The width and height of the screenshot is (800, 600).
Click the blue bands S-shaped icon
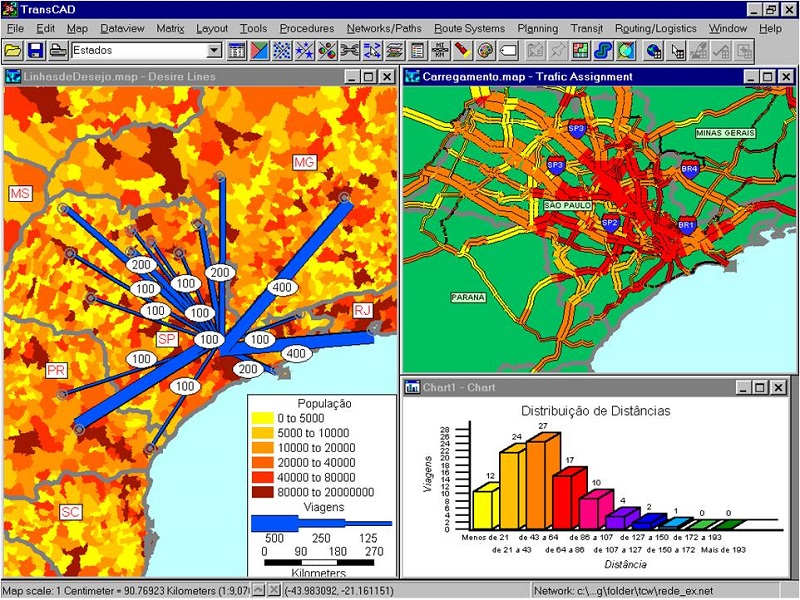[603, 51]
